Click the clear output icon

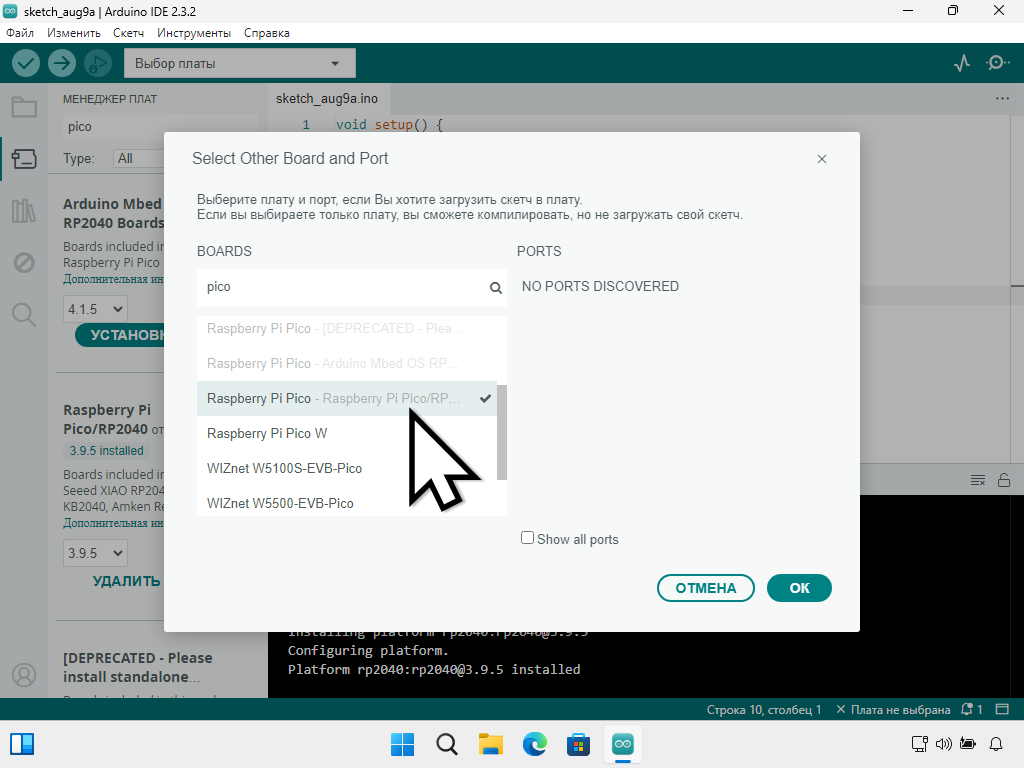[x=978, y=481]
